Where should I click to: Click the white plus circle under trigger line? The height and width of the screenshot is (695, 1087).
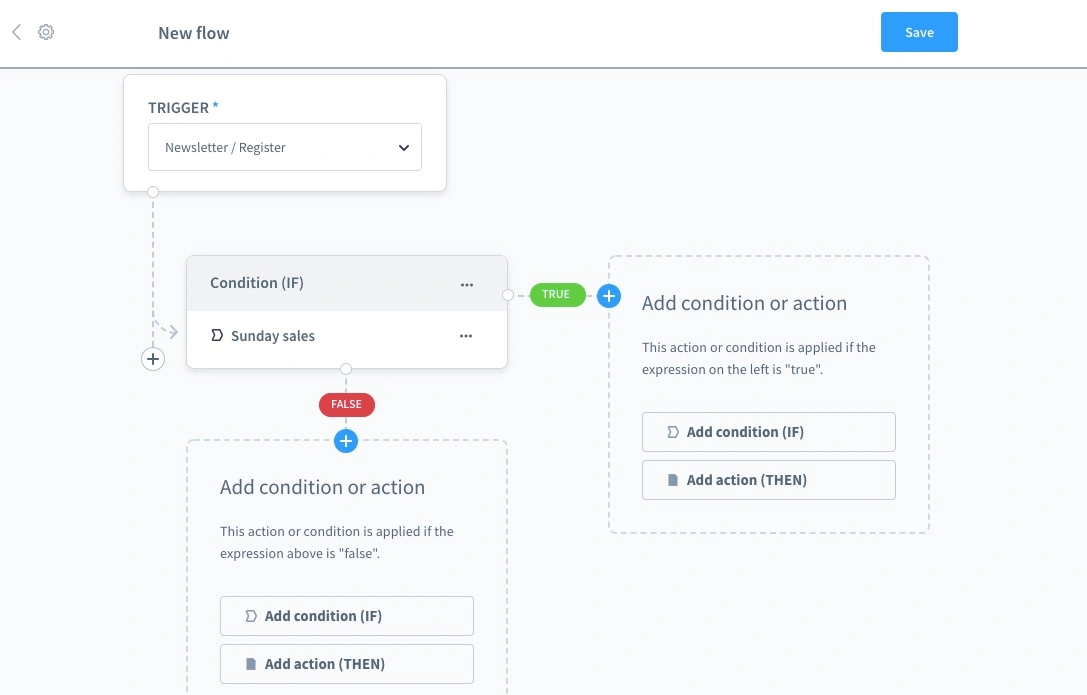tap(152, 358)
